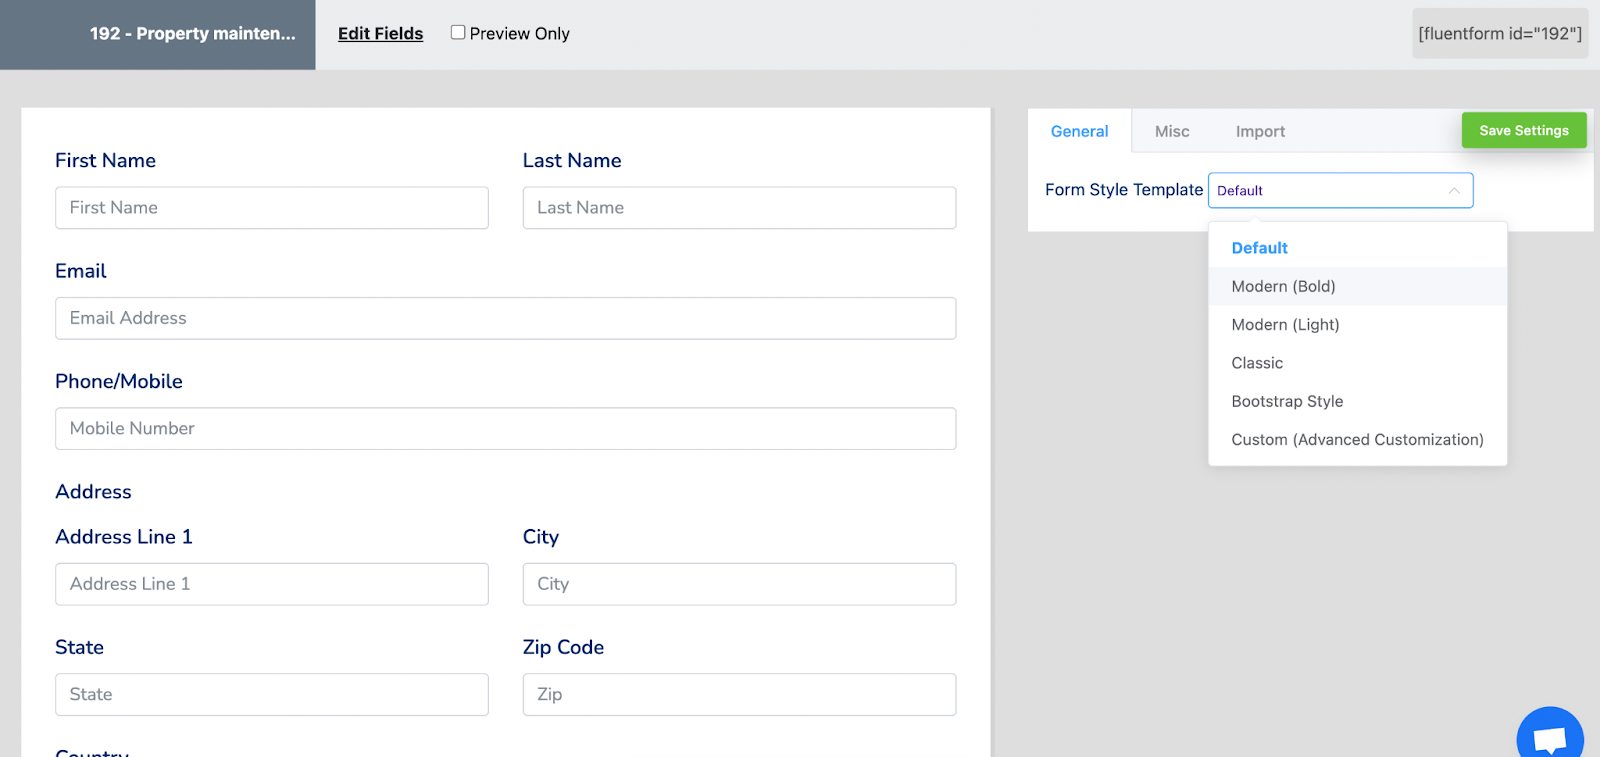Open the Import tab
Screen dimensions: 1600x757
click(1260, 131)
